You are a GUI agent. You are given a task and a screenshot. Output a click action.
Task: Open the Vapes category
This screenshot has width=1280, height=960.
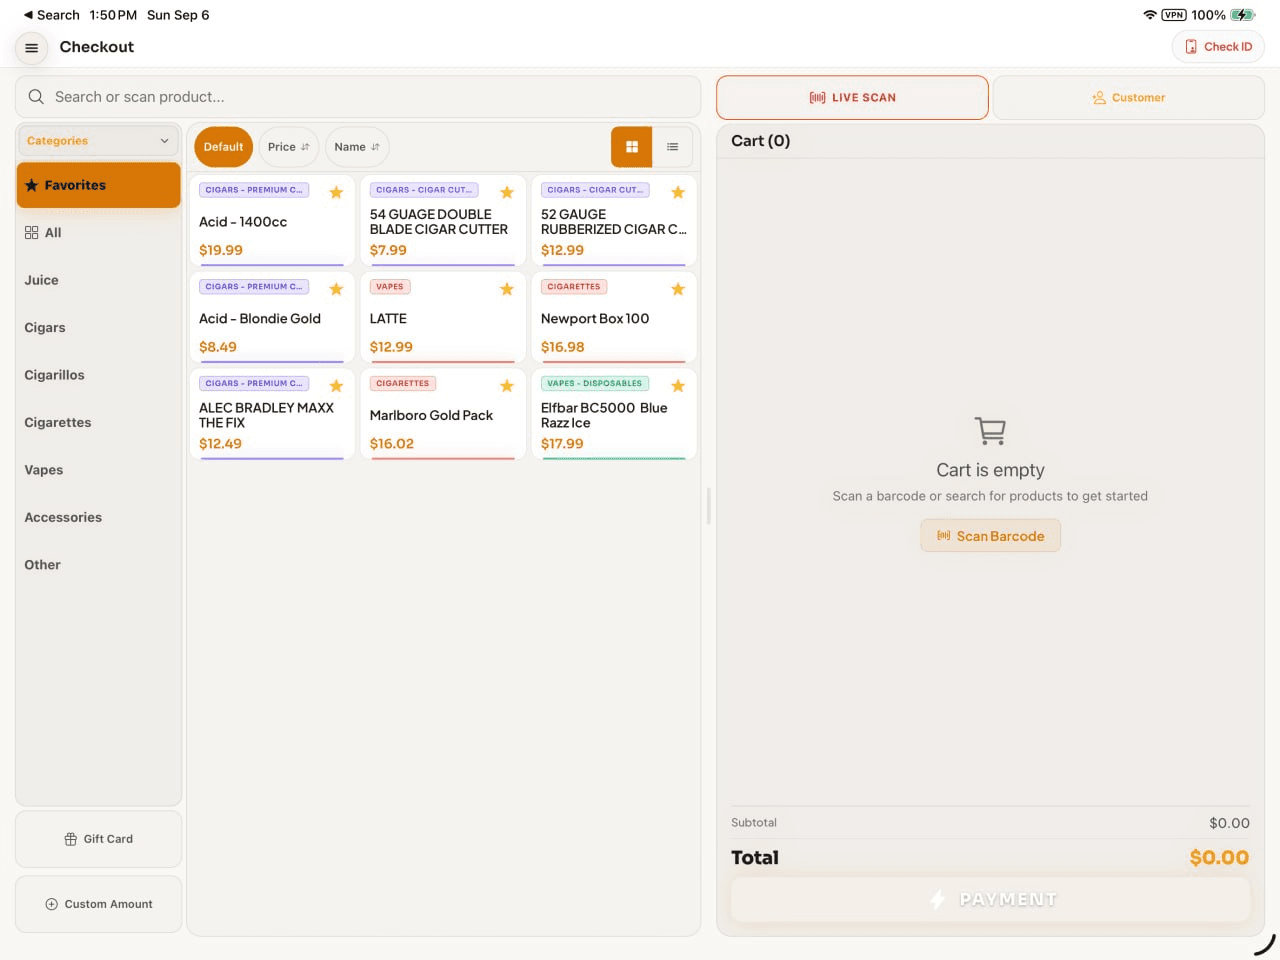pyautogui.click(x=98, y=470)
